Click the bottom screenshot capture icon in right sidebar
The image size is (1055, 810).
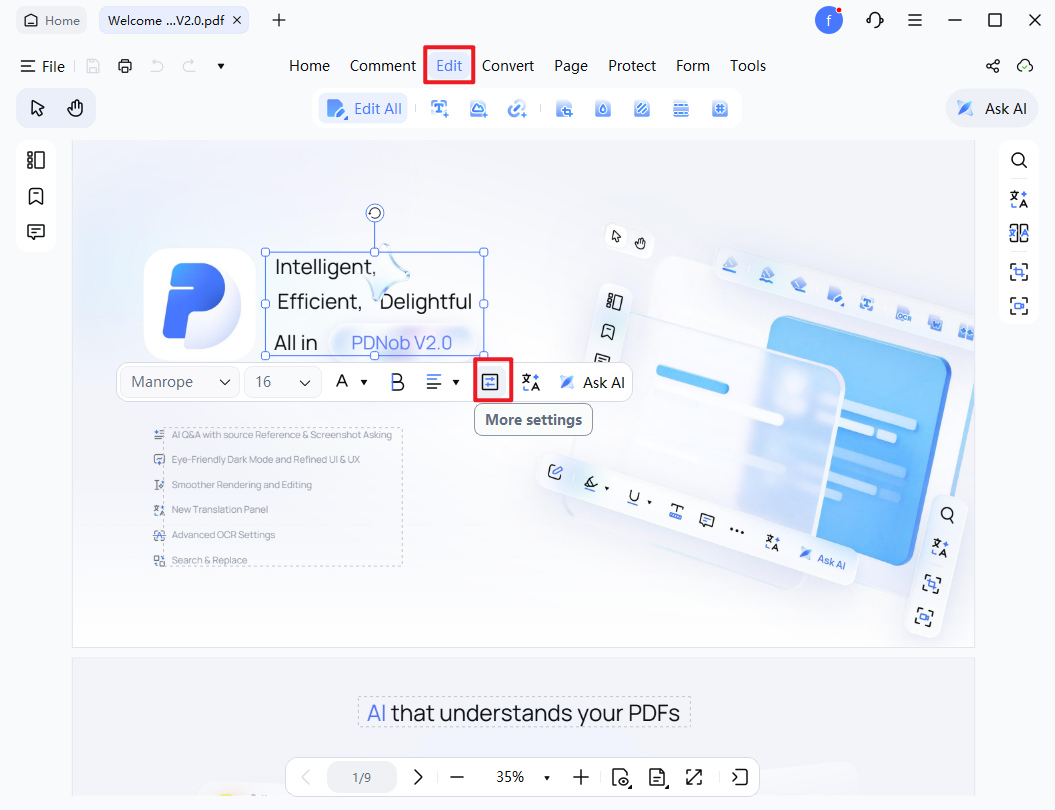click(x=1019, y=305)
